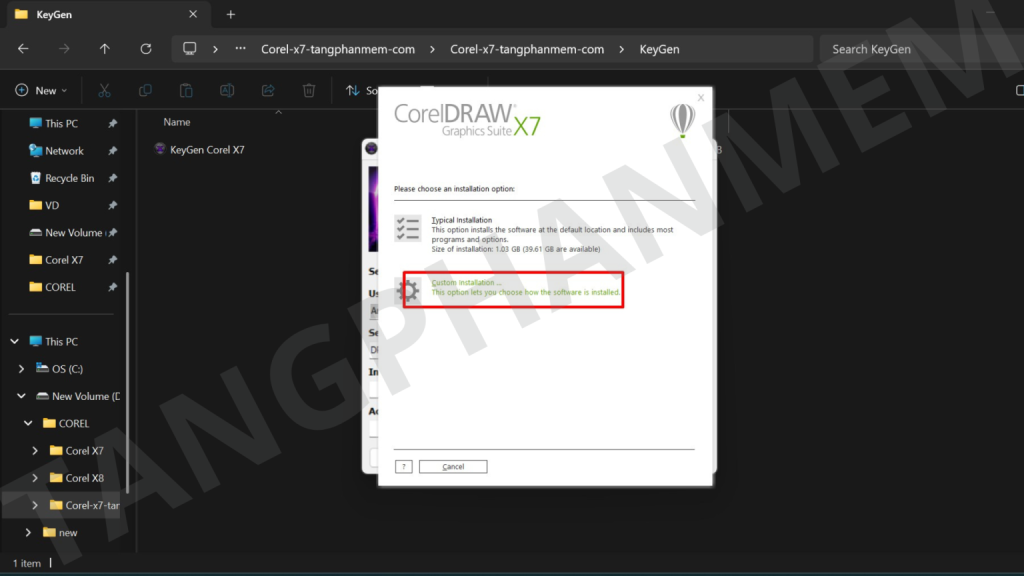The image size is (1024, 576).
Task: Click the Custom Installation link text
Action: [466, 283]
